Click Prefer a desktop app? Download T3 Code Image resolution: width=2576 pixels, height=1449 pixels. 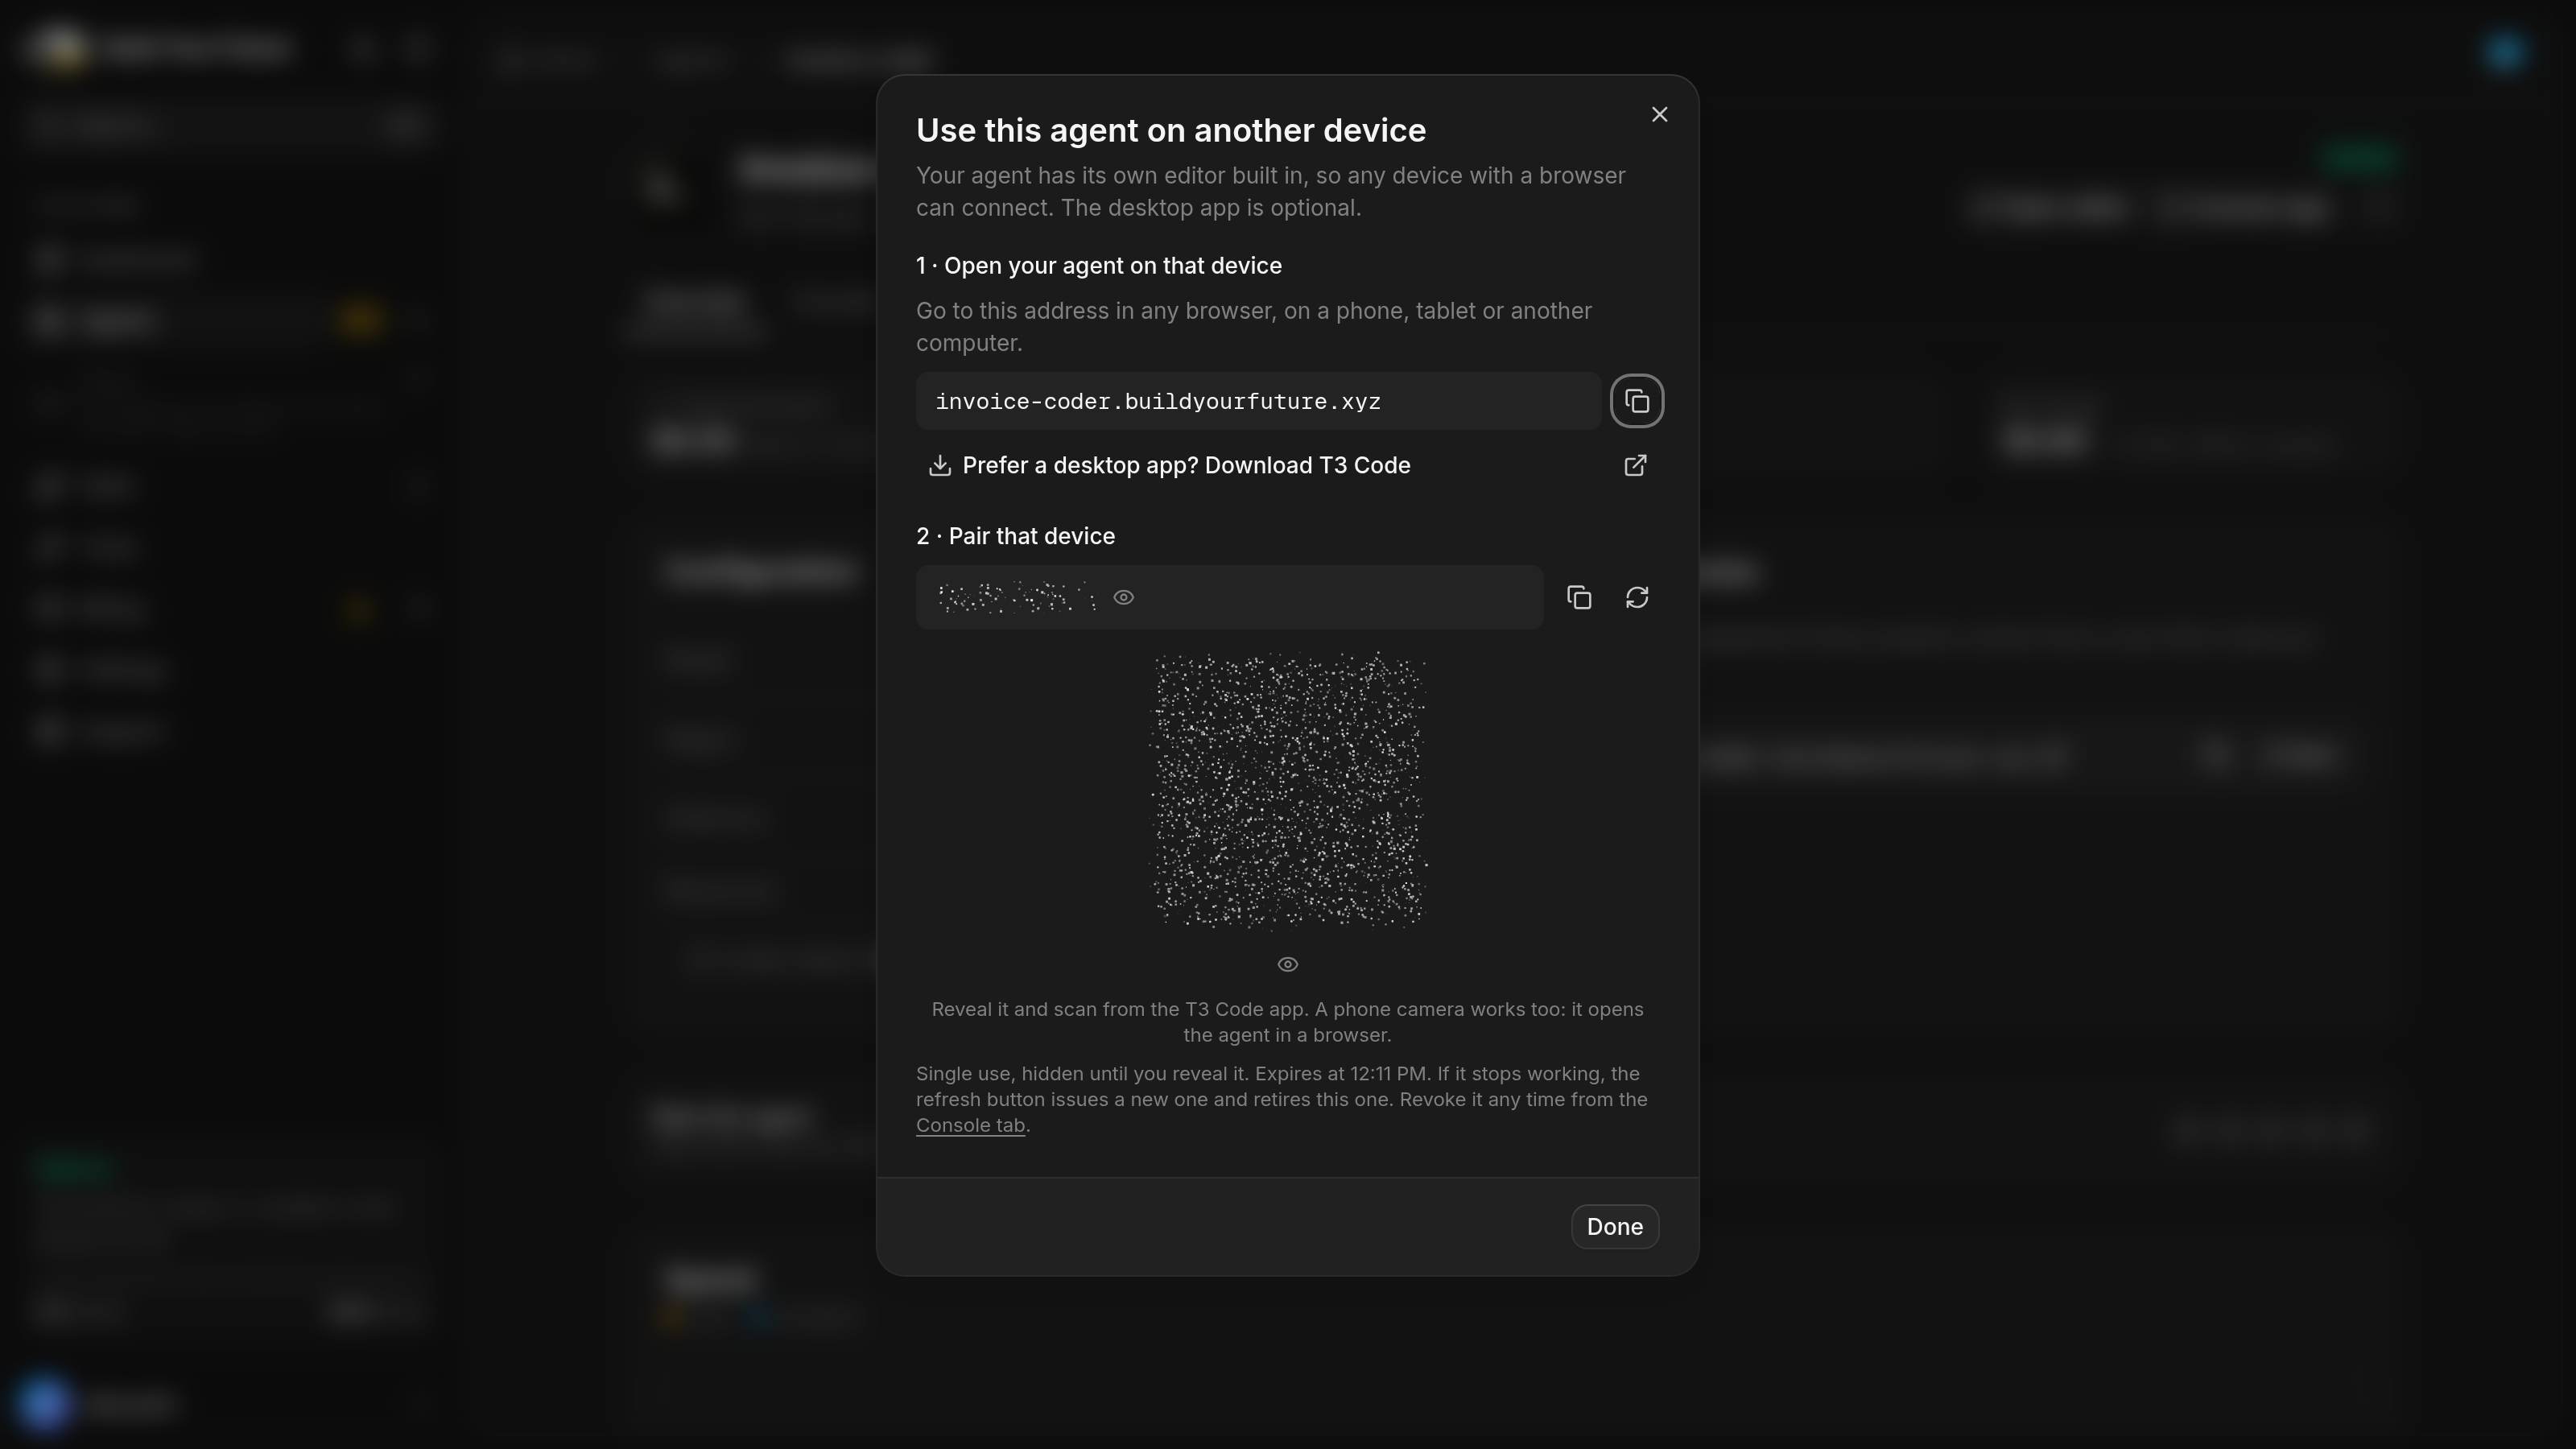coord(1288,466)
